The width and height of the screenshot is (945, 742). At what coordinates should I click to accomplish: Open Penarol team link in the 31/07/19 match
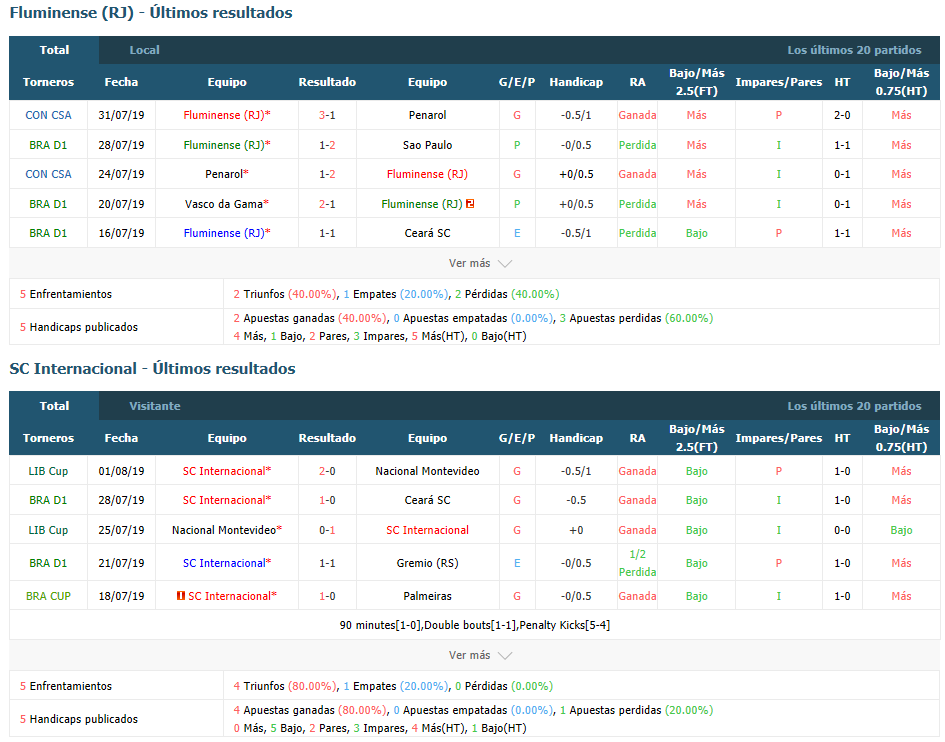[x=427, y=115]
